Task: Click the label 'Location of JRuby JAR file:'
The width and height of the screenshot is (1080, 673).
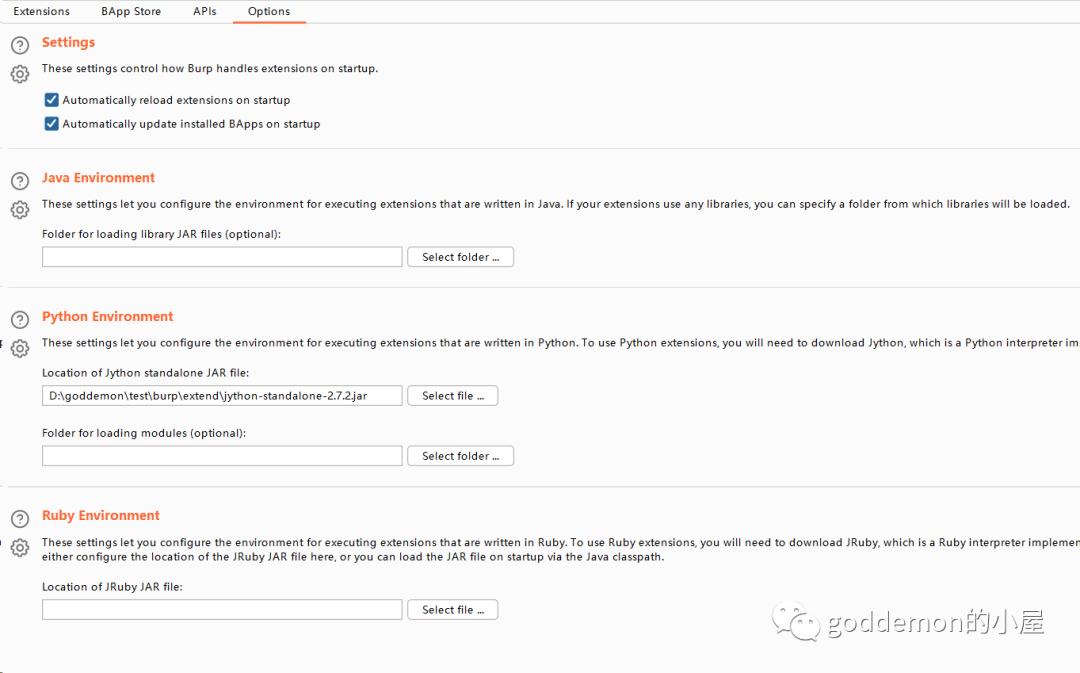Action: click(112, 587)
